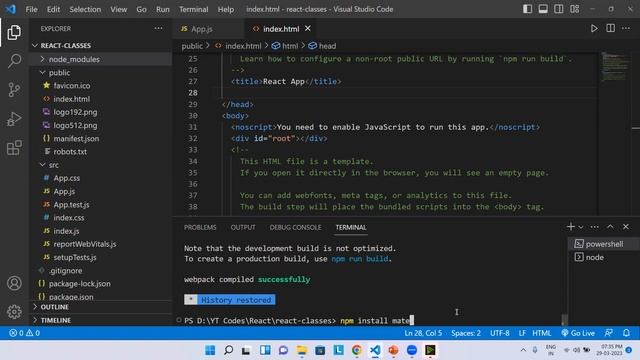The image size is (640, 360).
Task: Open the Search view in activity bar
Action: pos(14,61)
